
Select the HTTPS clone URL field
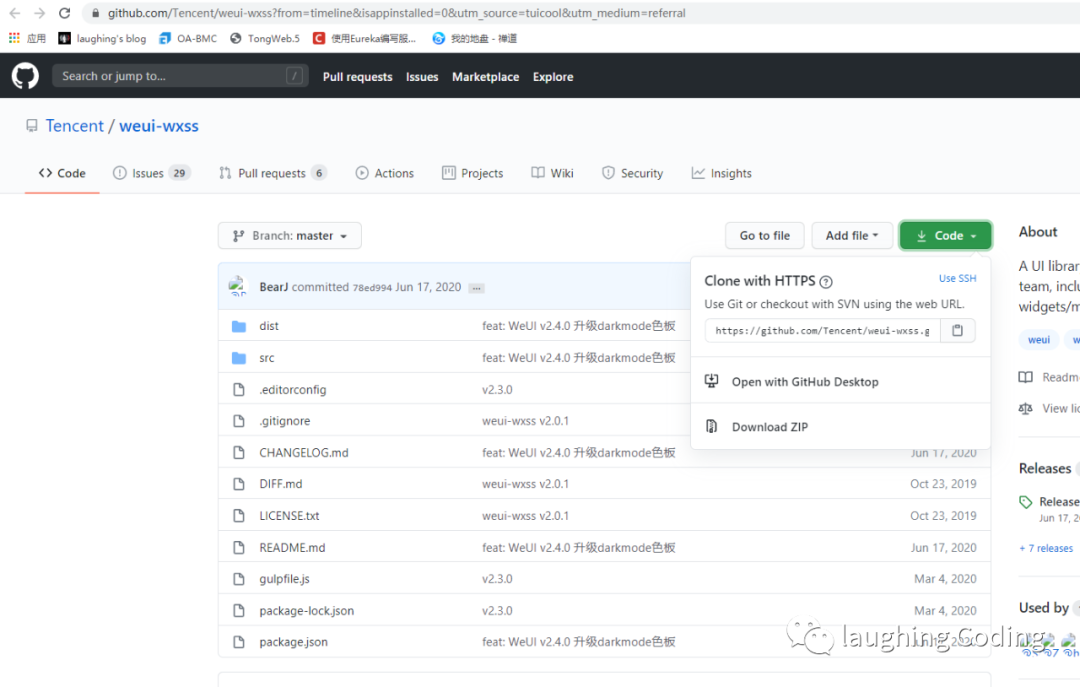click(x=822, y=331)
